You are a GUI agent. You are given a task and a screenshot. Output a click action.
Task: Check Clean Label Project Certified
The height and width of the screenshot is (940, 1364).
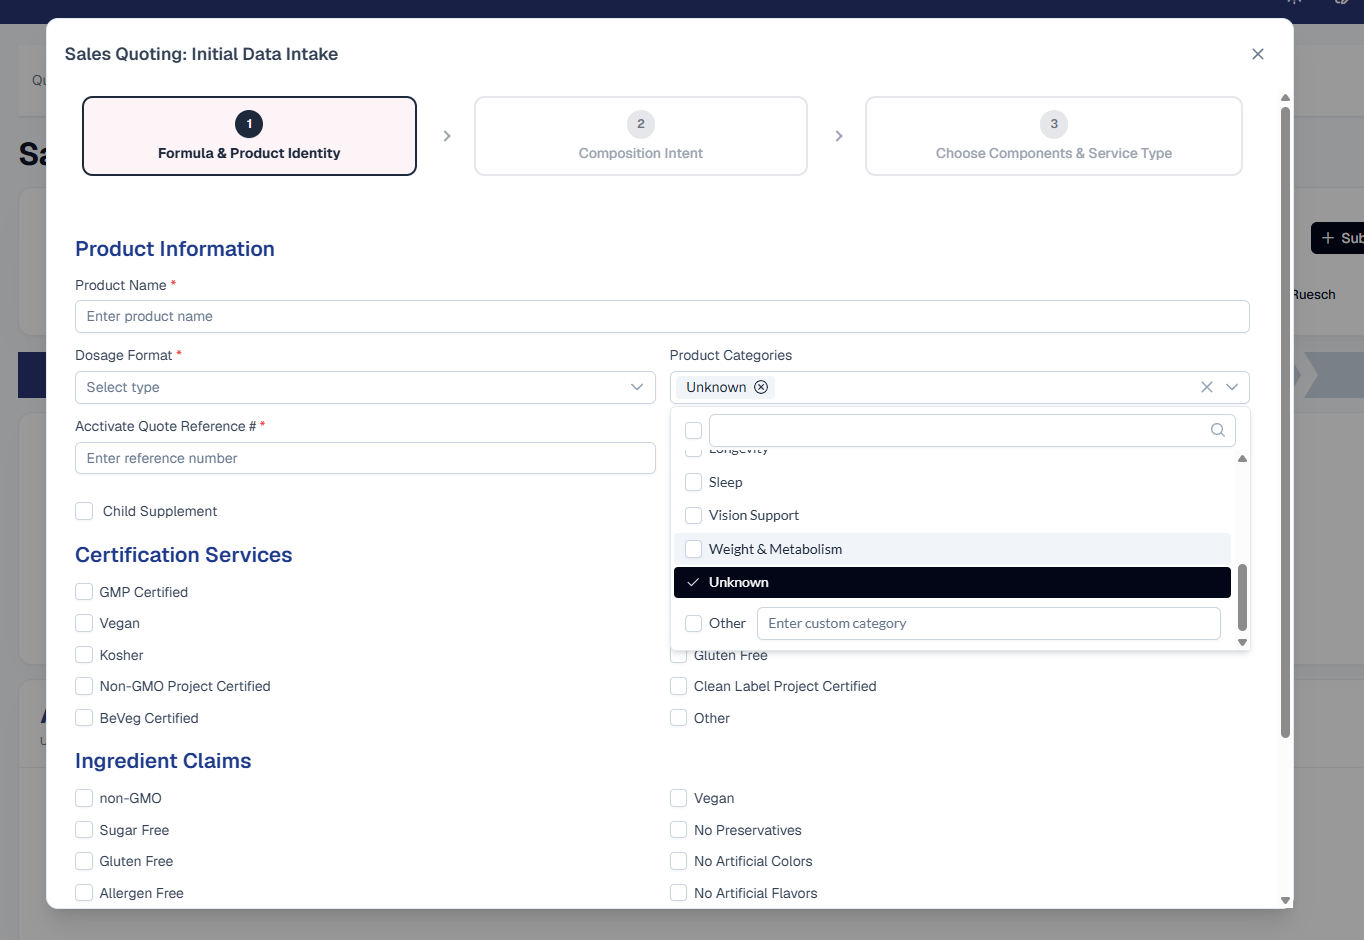[678, 686]
